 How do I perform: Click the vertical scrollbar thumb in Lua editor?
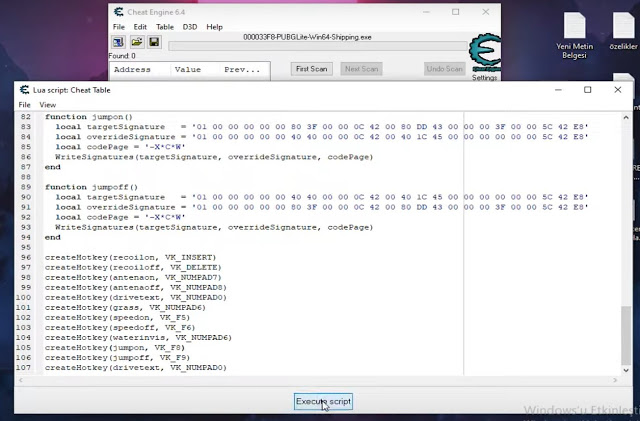point(626,336)
